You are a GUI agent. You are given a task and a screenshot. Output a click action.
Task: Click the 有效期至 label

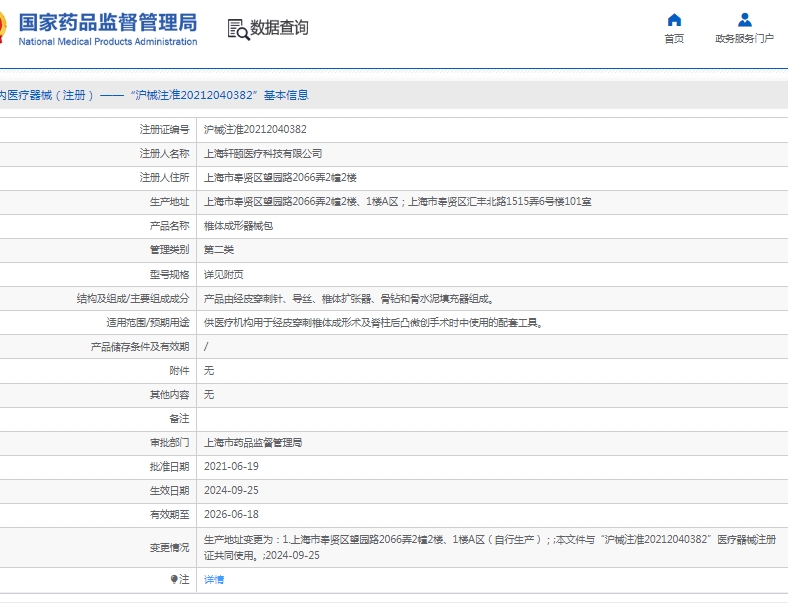(x=169, y=515)
